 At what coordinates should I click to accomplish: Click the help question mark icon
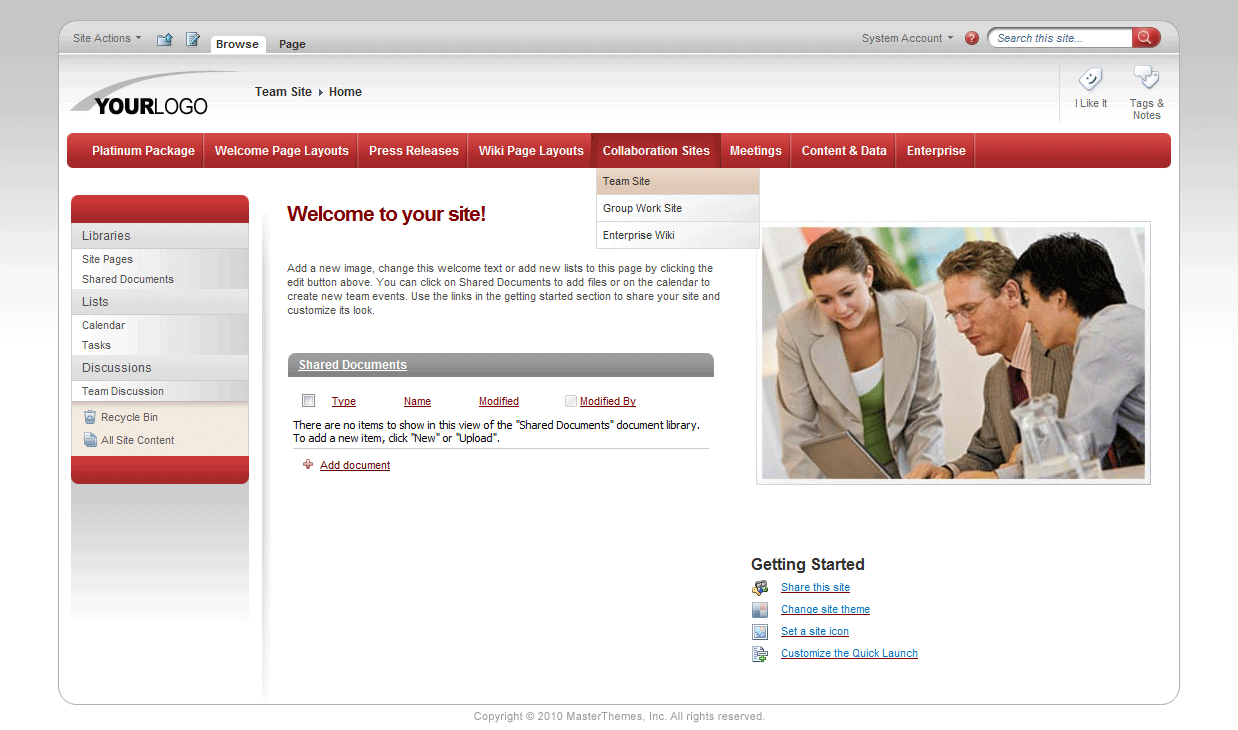point(971,37)
